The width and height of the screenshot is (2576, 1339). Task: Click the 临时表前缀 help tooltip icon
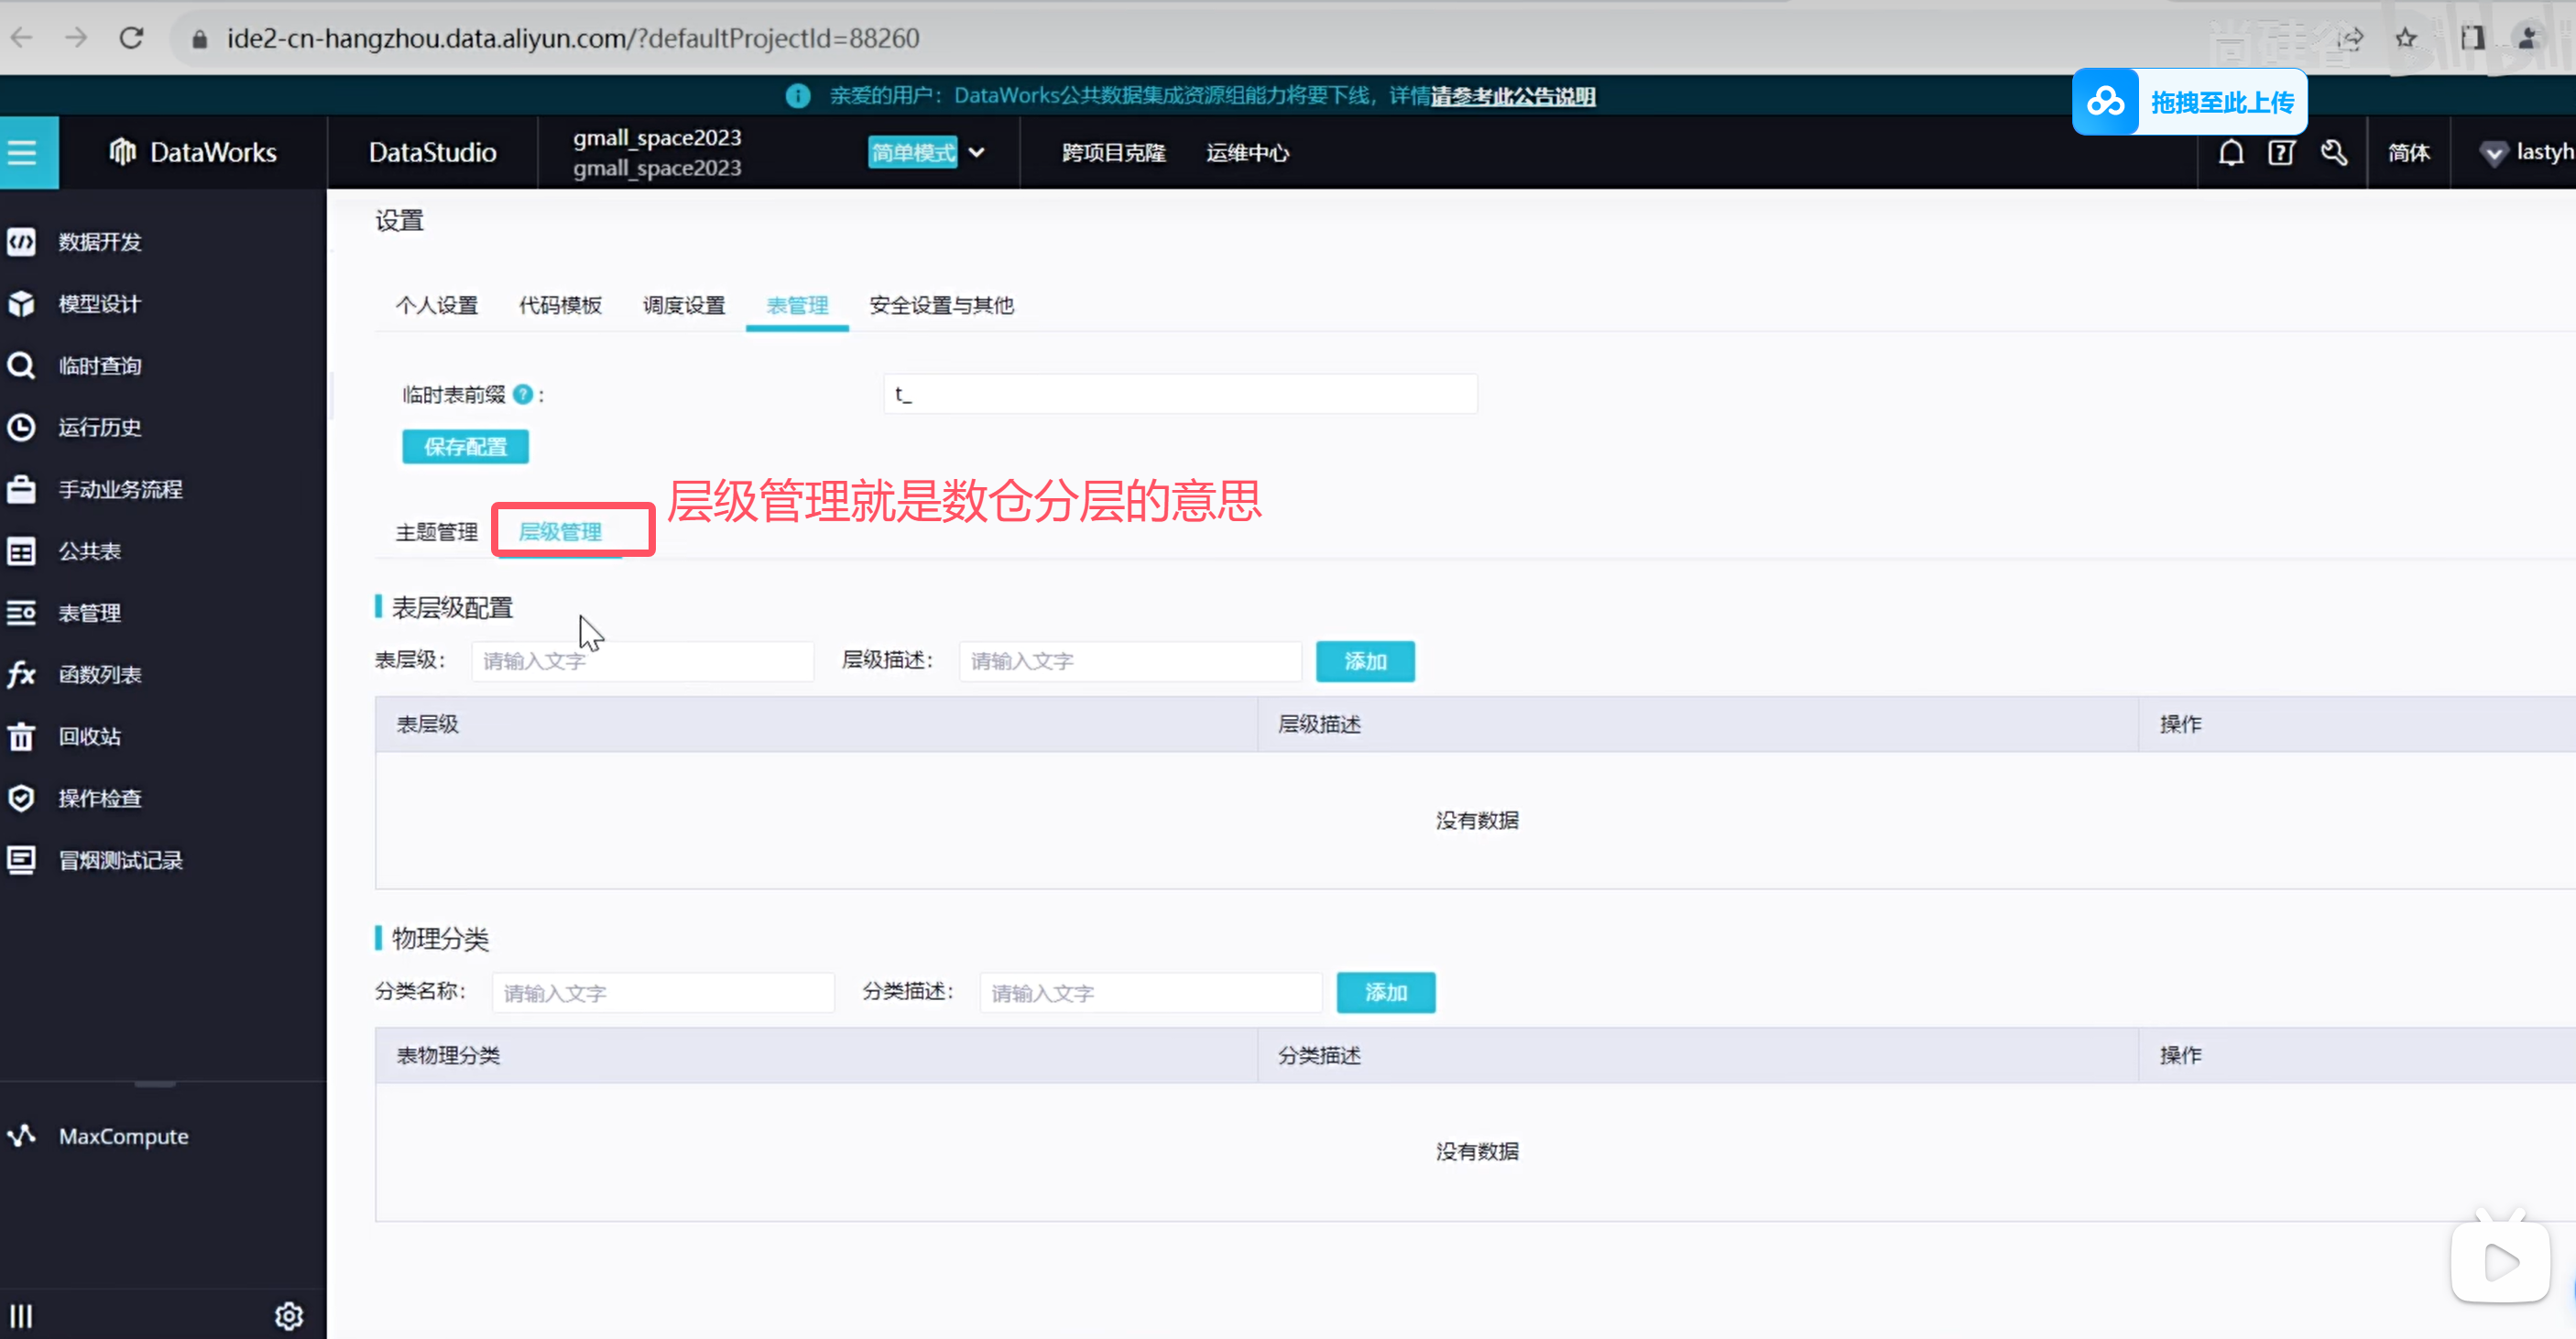[x=522, y=394]
